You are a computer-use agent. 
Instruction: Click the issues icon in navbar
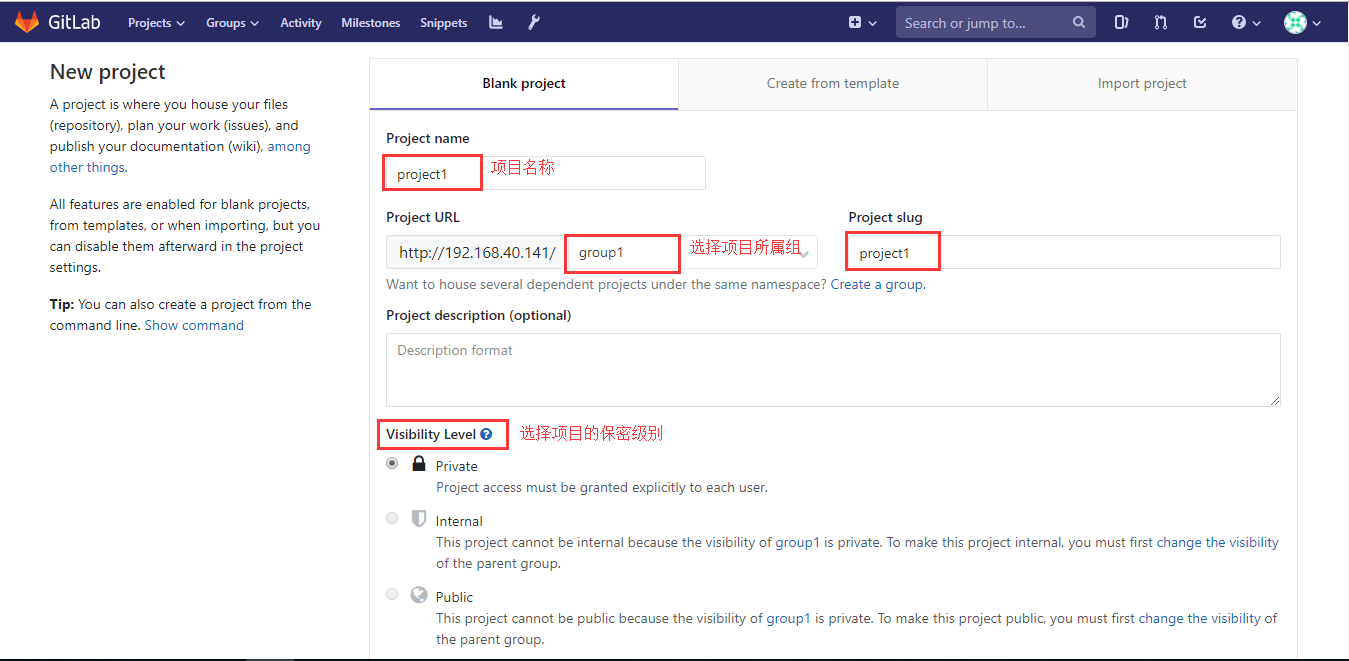pos(1121,22)
